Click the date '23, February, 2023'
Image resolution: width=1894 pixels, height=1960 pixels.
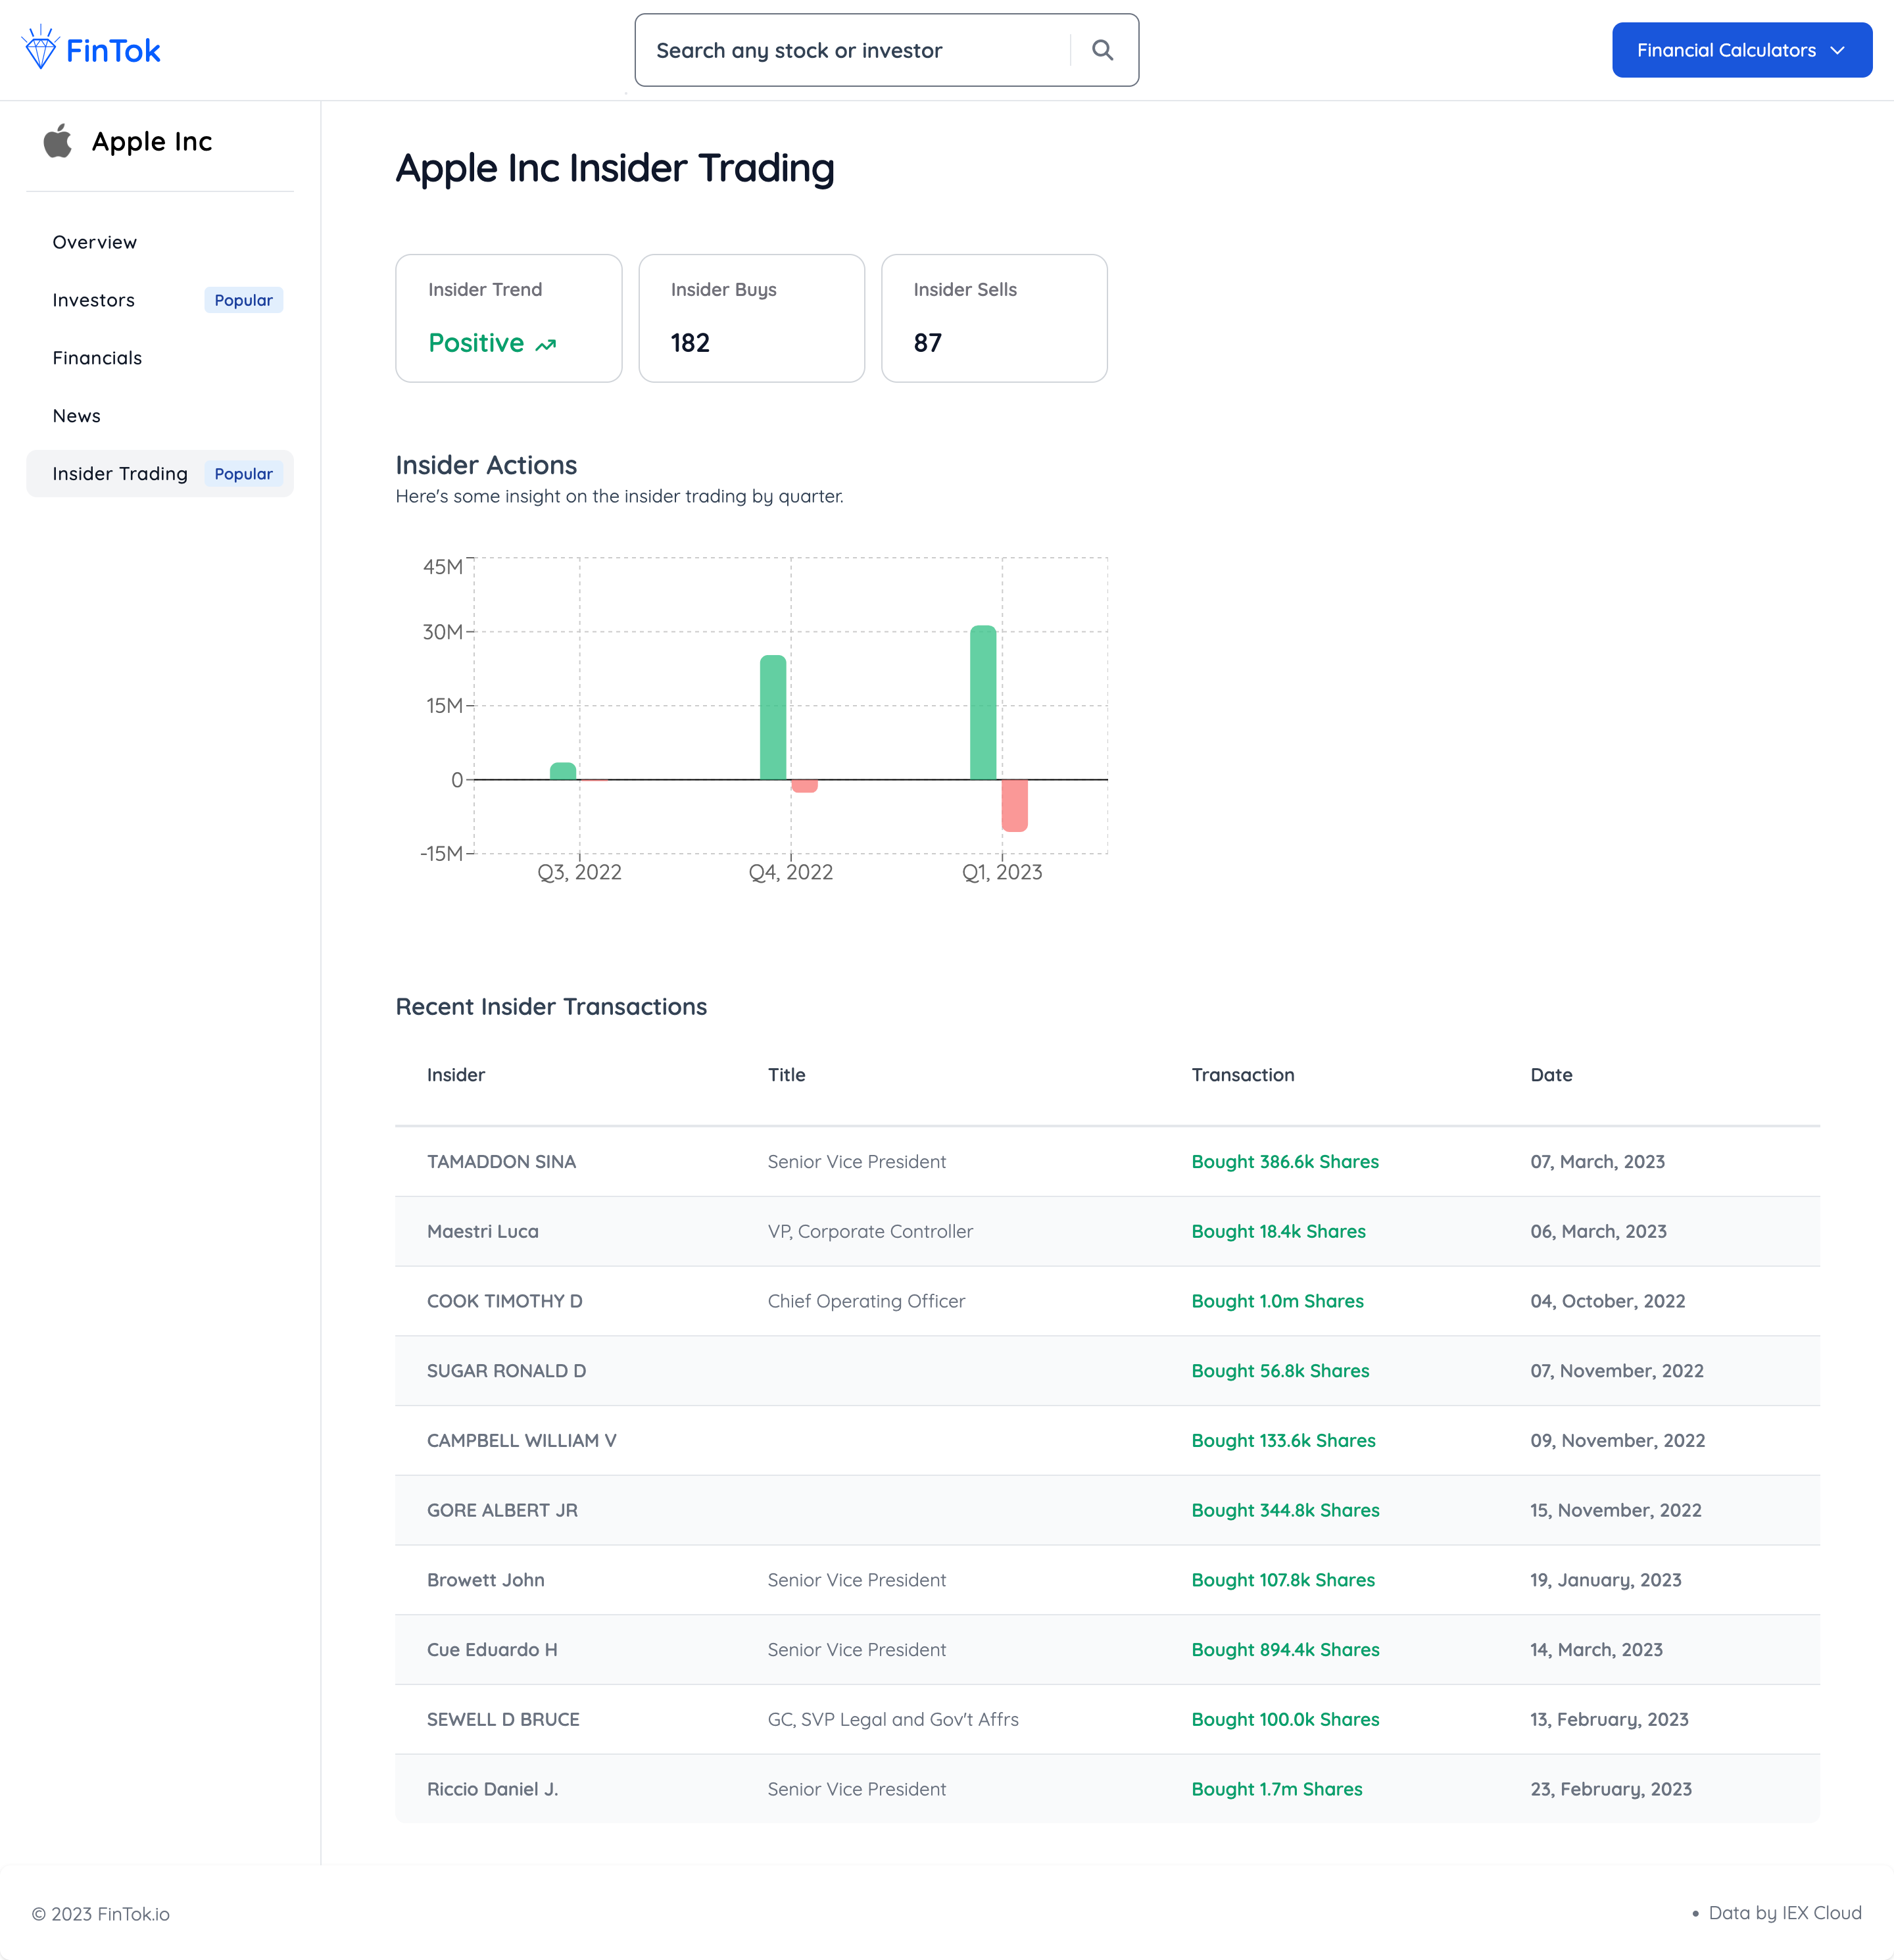[1610, 1790]
